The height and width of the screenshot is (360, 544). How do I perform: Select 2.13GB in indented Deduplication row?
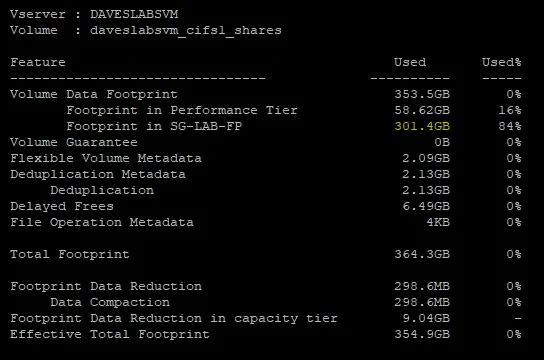point(426,190)
